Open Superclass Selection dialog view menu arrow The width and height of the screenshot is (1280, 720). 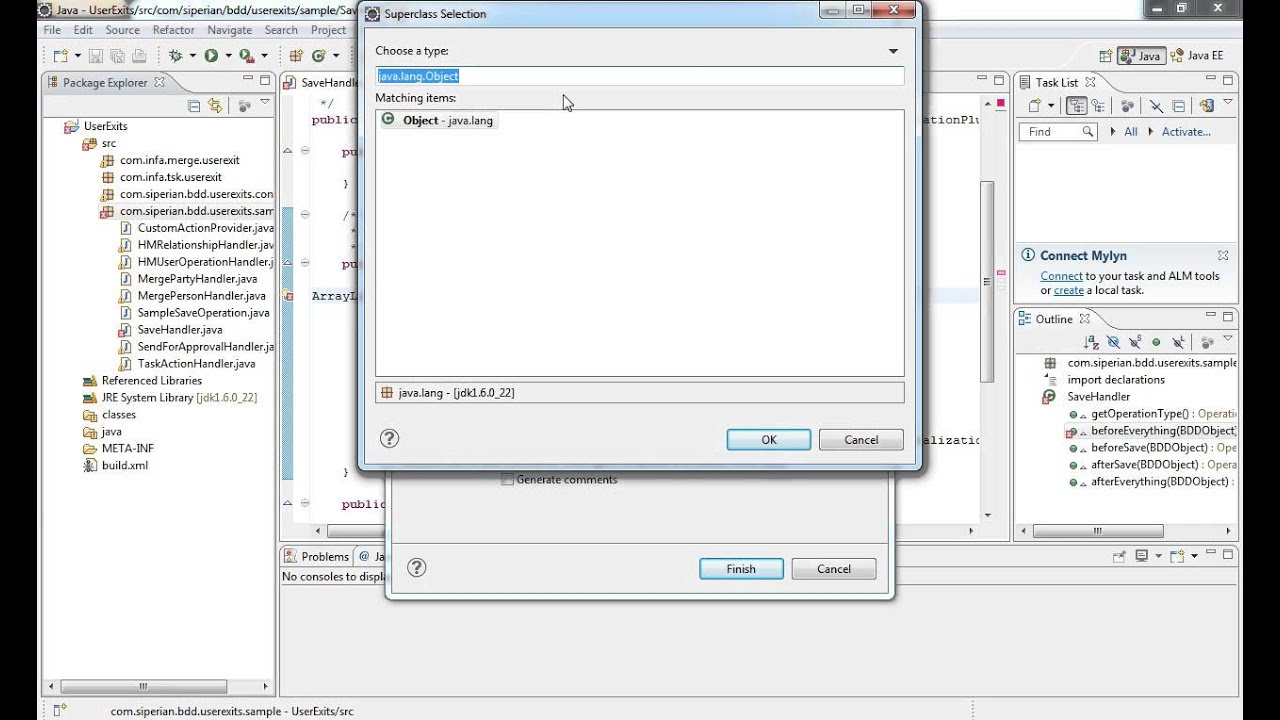coord(893,51)
